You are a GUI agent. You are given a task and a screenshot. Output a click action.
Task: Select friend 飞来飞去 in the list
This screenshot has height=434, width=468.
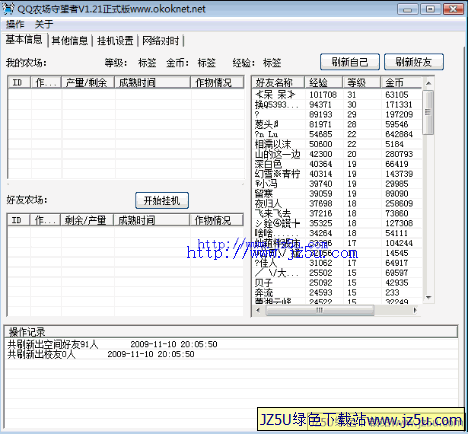(x=337, y=213)
